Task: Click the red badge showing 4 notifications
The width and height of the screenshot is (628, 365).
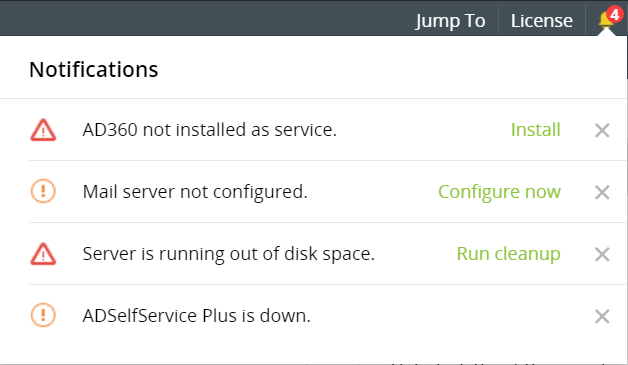Action: click(614, 15)
